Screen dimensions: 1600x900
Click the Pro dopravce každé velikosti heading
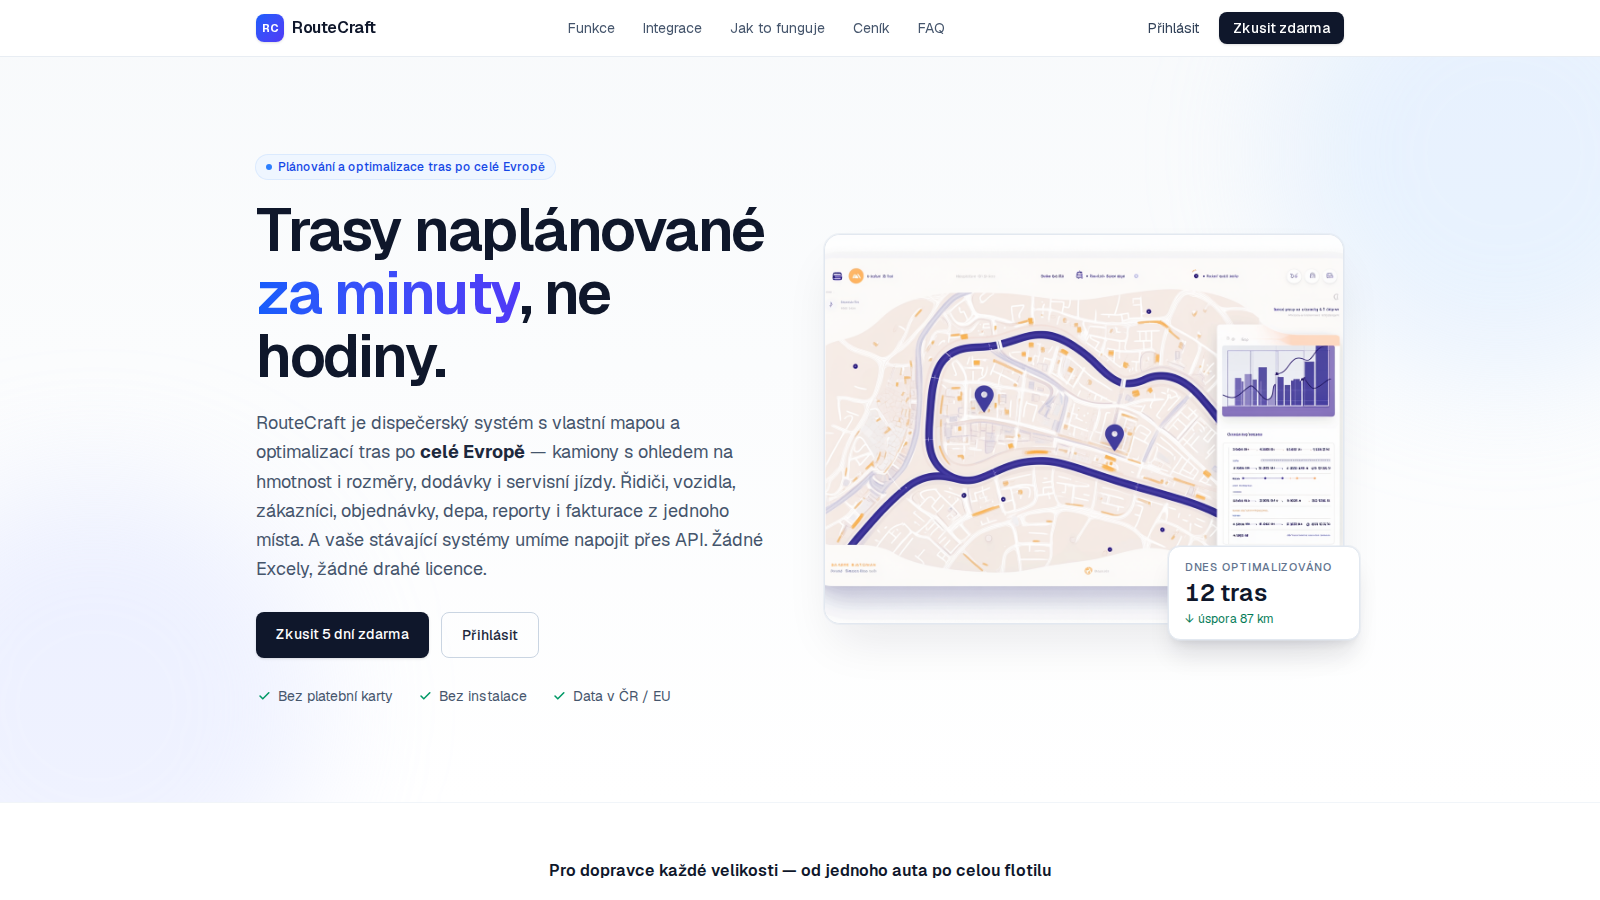point(800,870)
